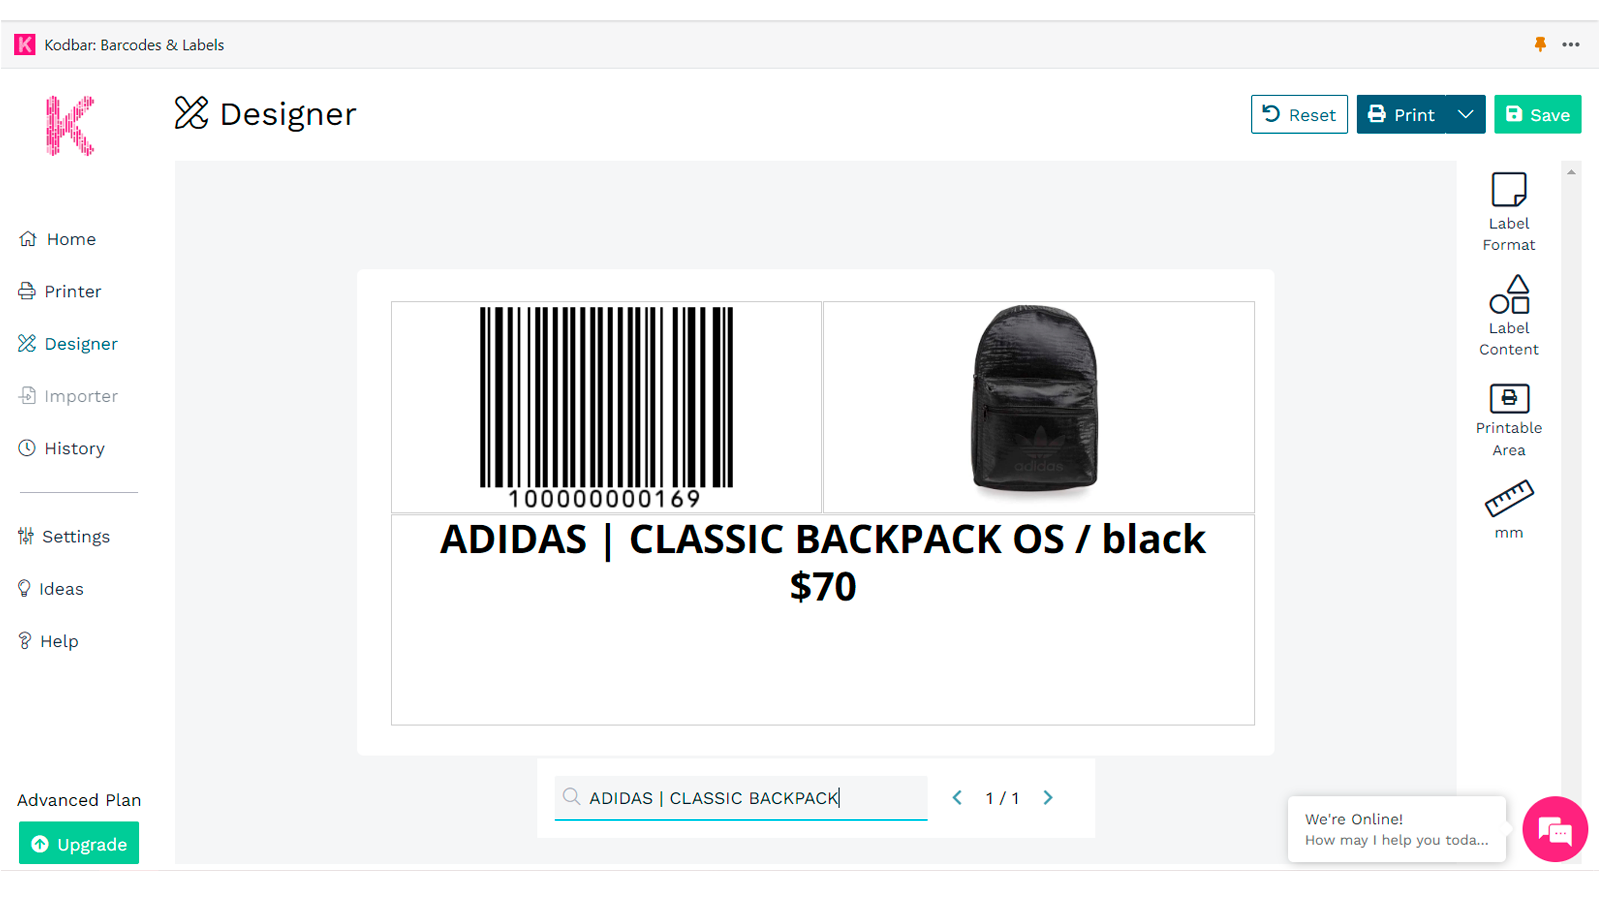Go to the next label page

pyautogui.click(x=1048, y=798)
